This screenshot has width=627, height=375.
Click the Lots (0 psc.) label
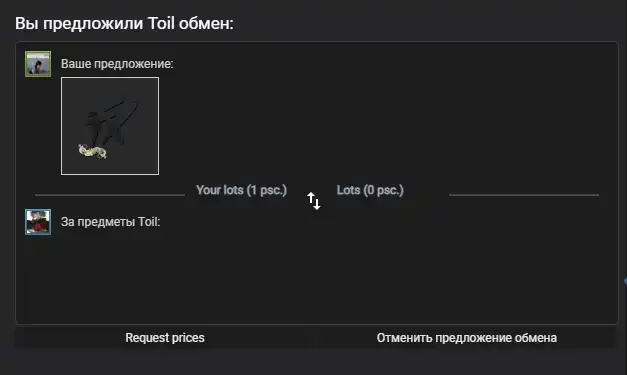pyautogui.click(x=370, y=190)
